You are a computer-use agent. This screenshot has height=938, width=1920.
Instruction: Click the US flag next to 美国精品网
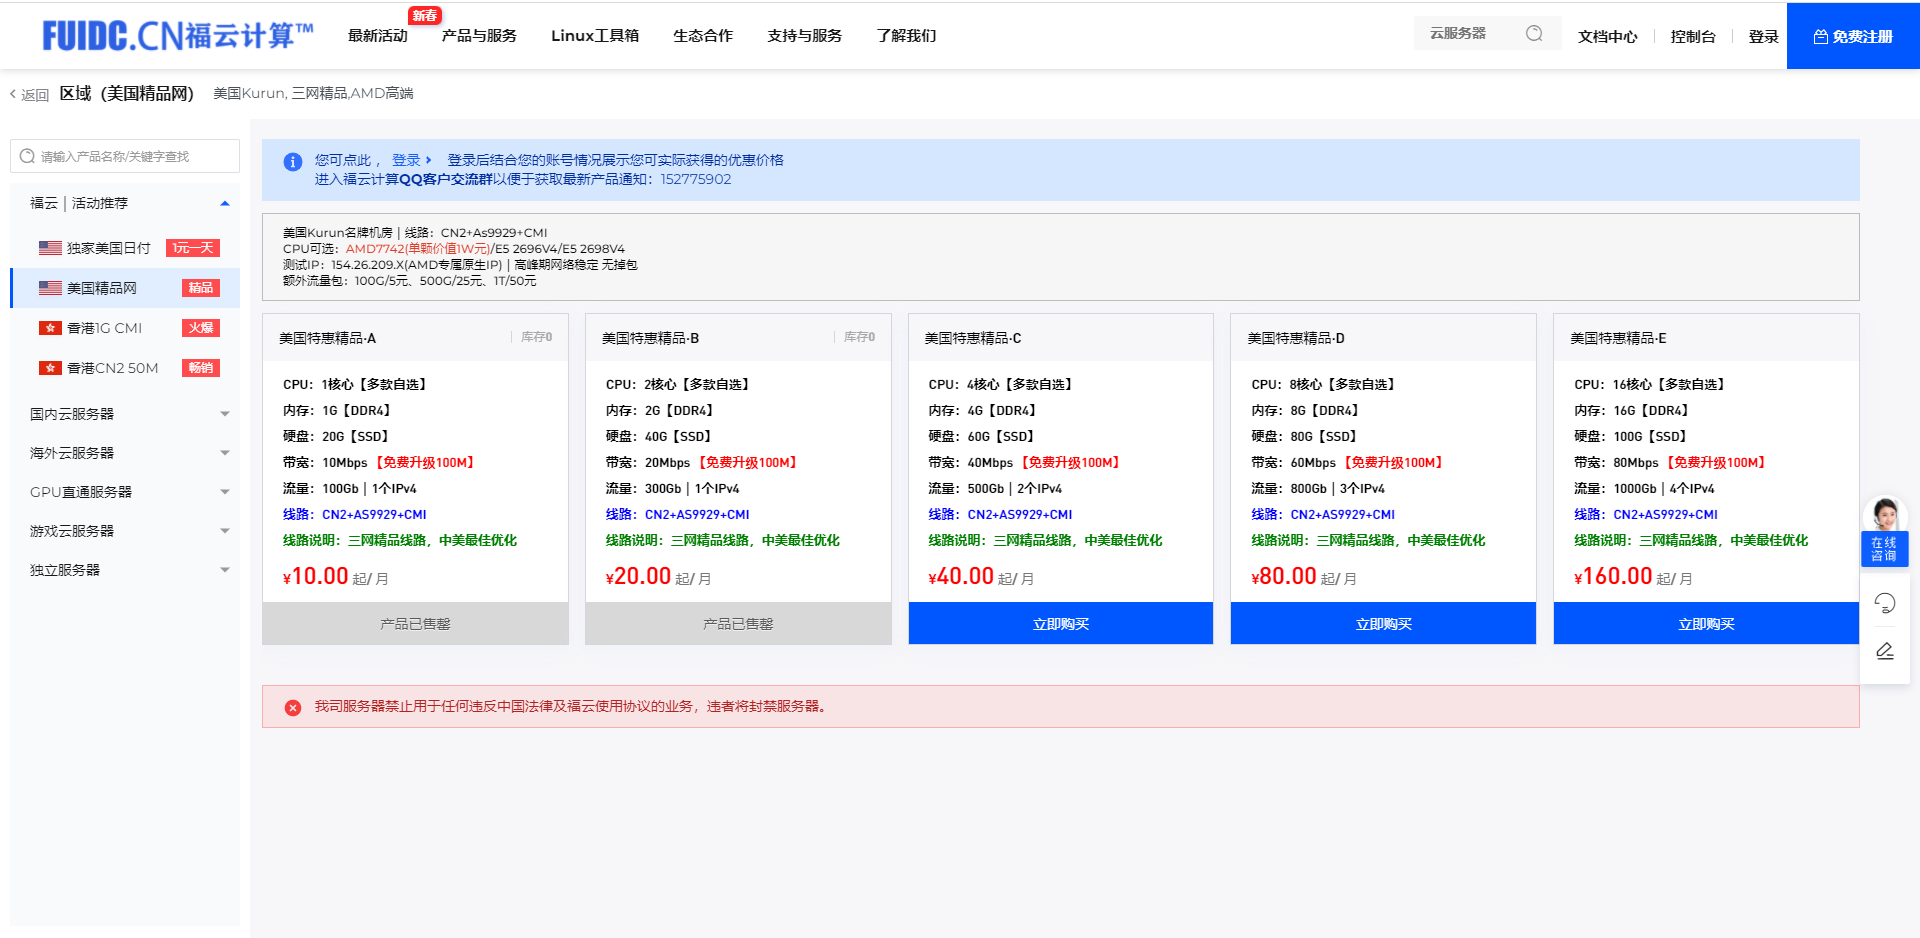(x=50, y=288)
